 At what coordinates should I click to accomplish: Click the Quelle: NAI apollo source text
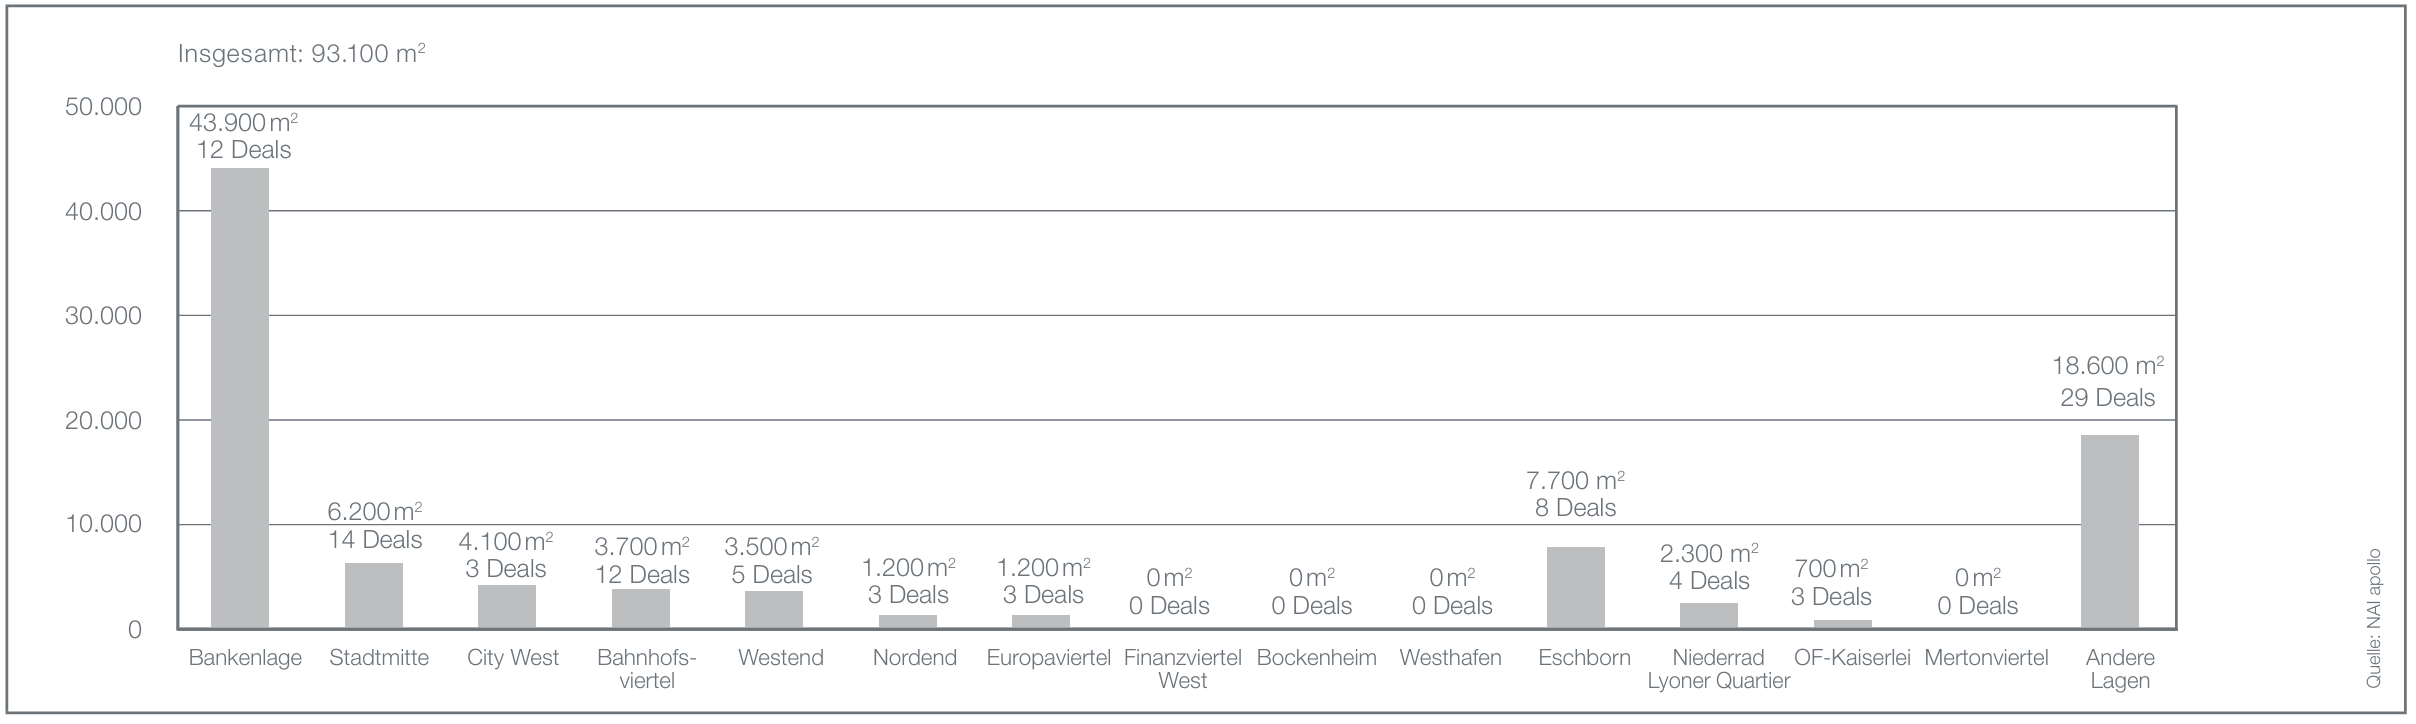click(2374, 618)
